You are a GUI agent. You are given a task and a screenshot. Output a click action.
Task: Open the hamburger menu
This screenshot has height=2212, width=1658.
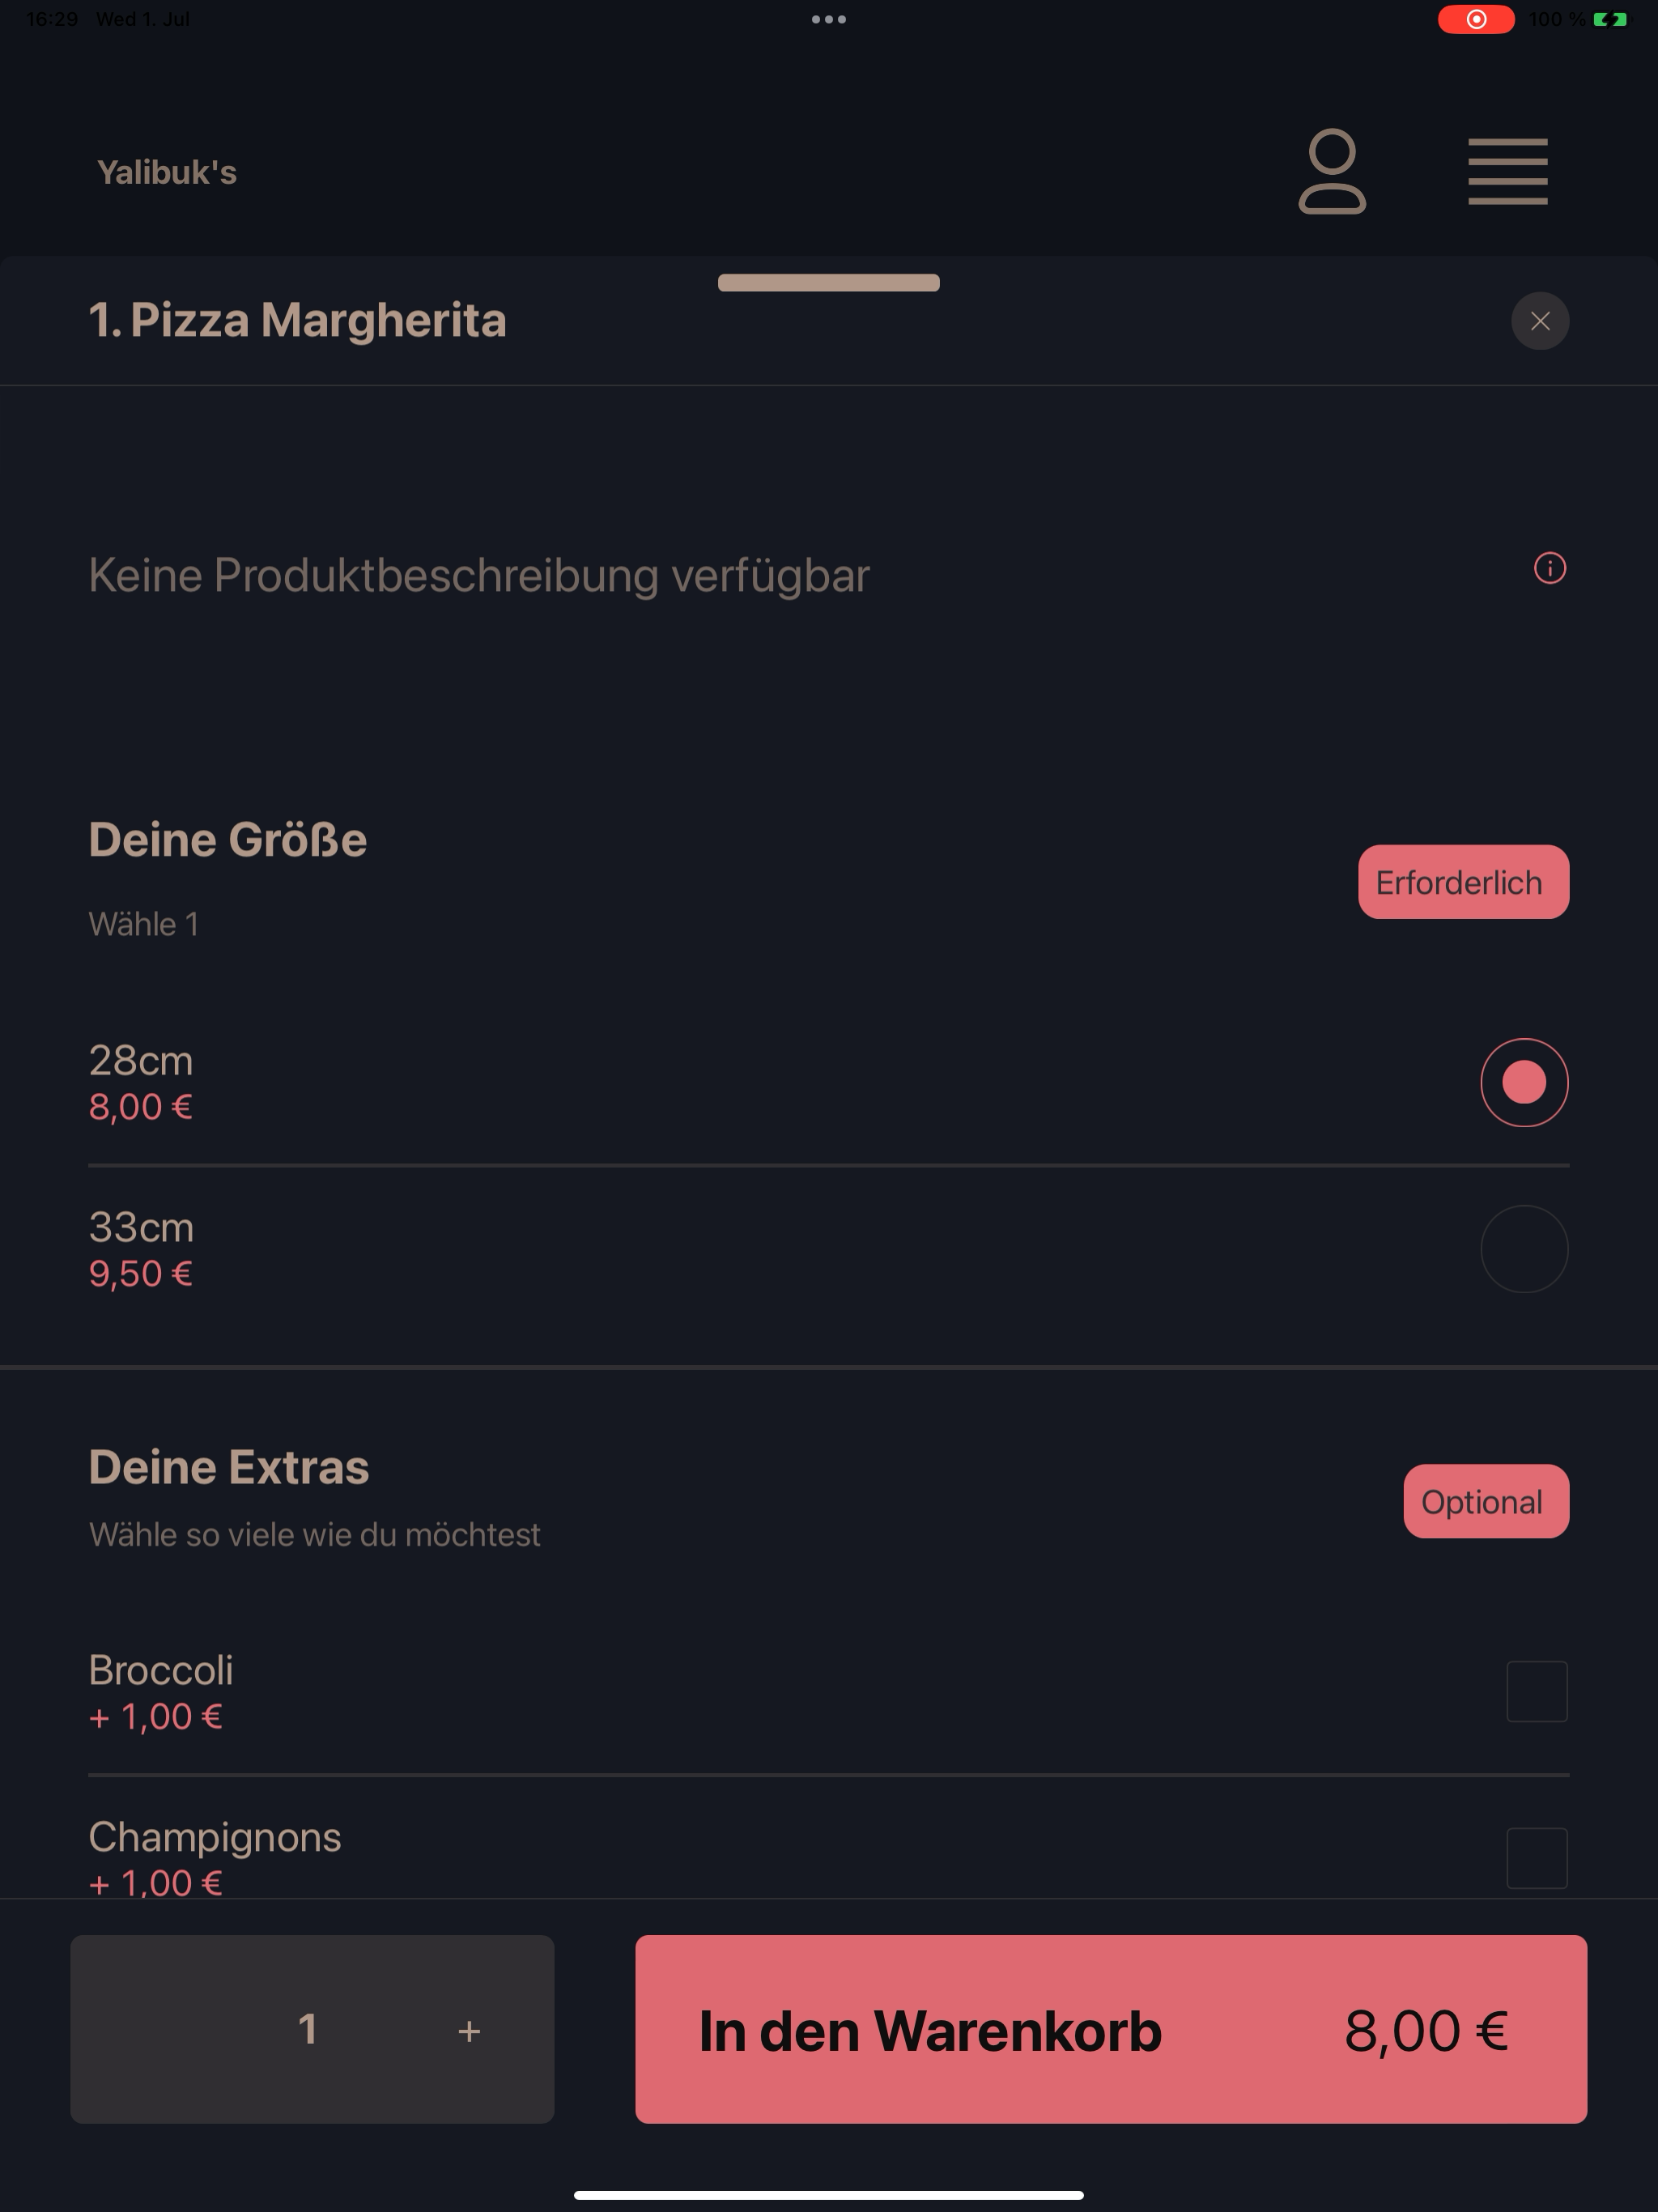click(x=1508, y=171)
